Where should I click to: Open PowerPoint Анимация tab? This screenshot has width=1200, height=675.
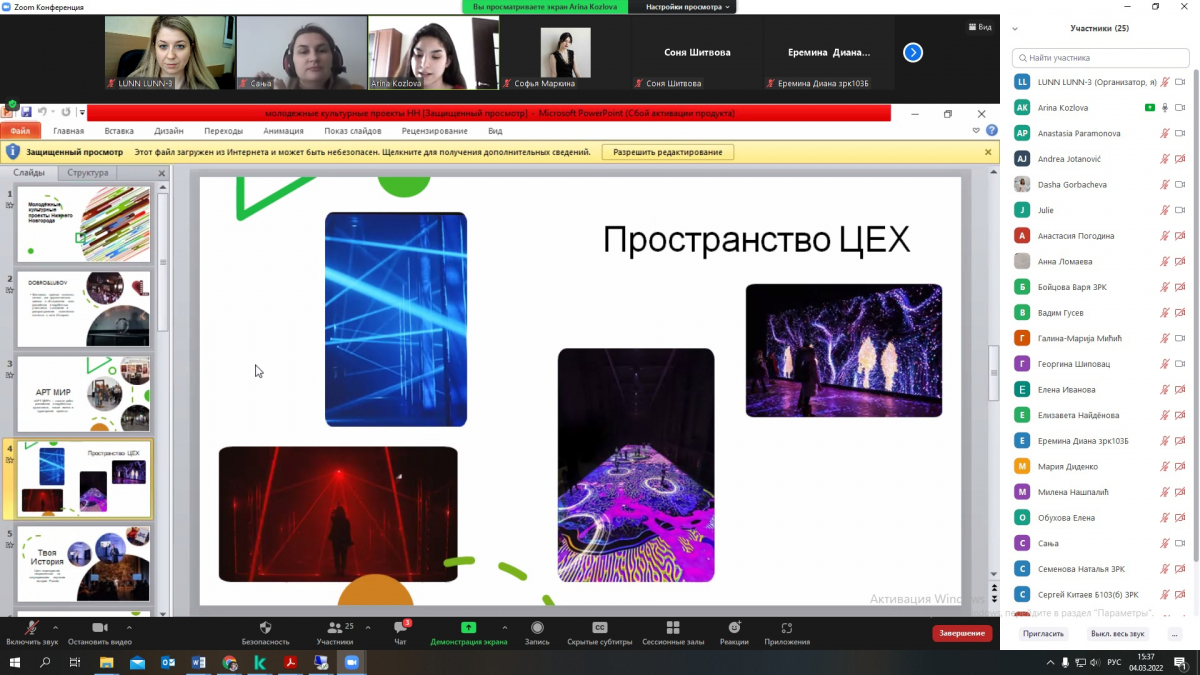click(284, 131)
